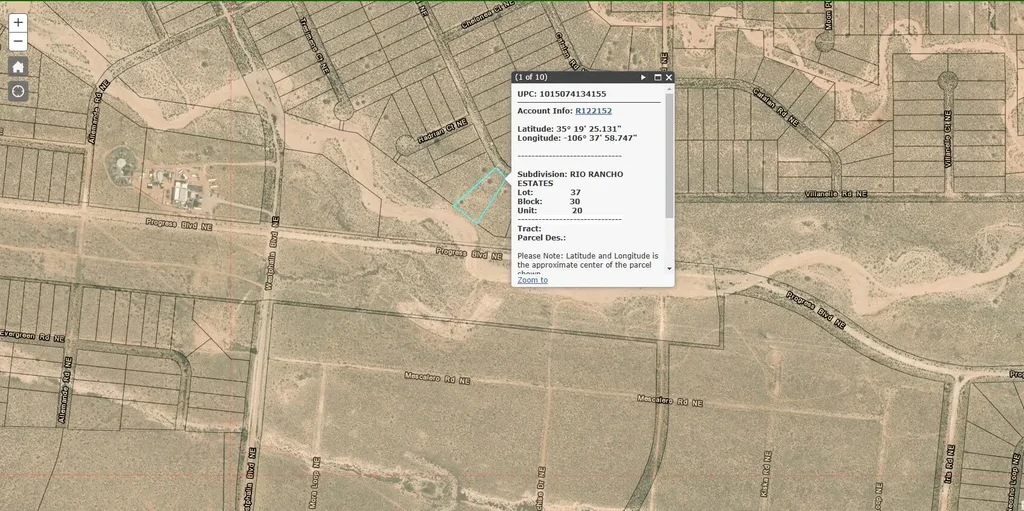Return to the default home extent
Viewport: 1024px width, 511px height.
pyautogui.click(x=18, y=67)
